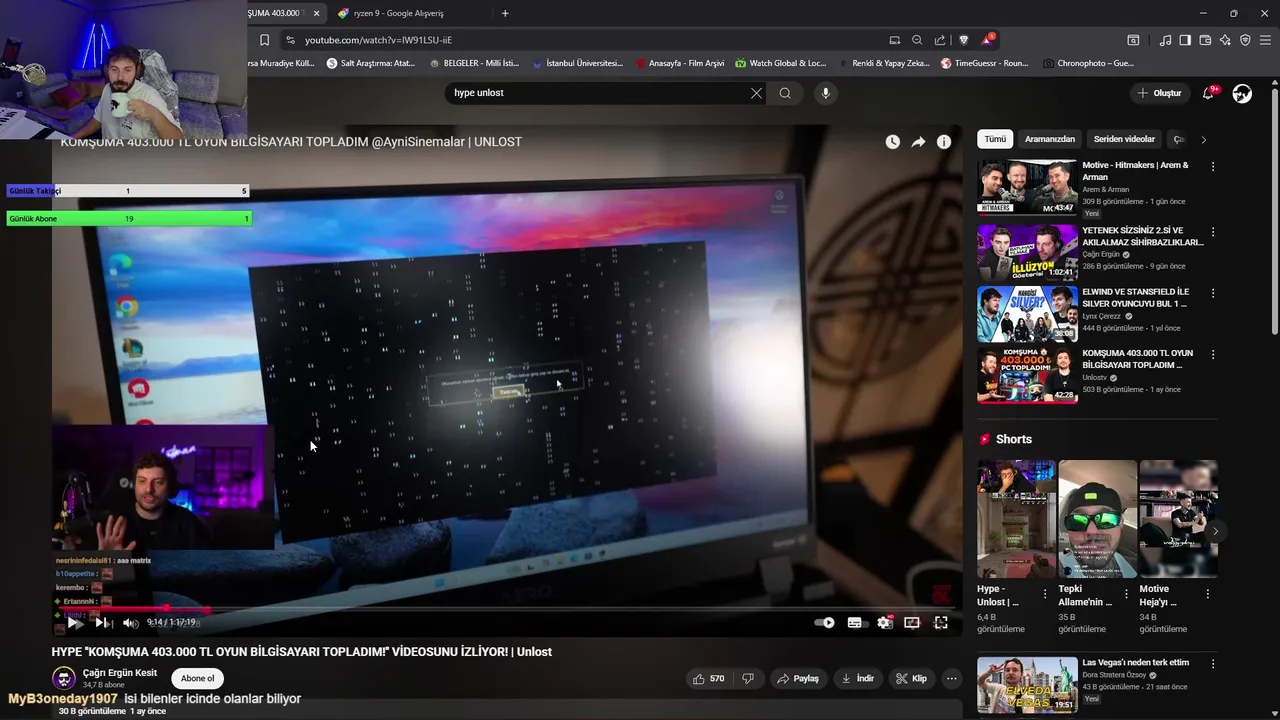Mute the video volume speaker icon
1280x720 pixels.
pos(131,622)
